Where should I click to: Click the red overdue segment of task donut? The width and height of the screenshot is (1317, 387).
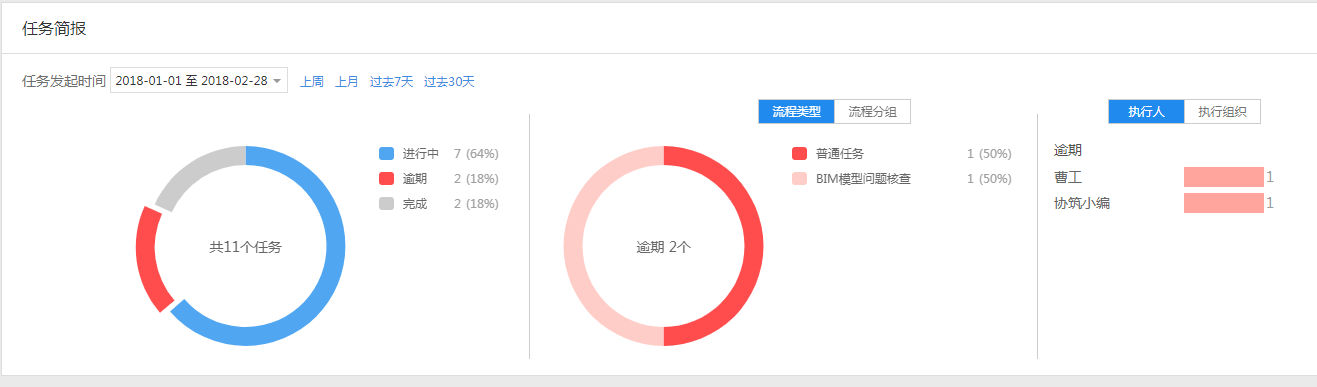147,258
